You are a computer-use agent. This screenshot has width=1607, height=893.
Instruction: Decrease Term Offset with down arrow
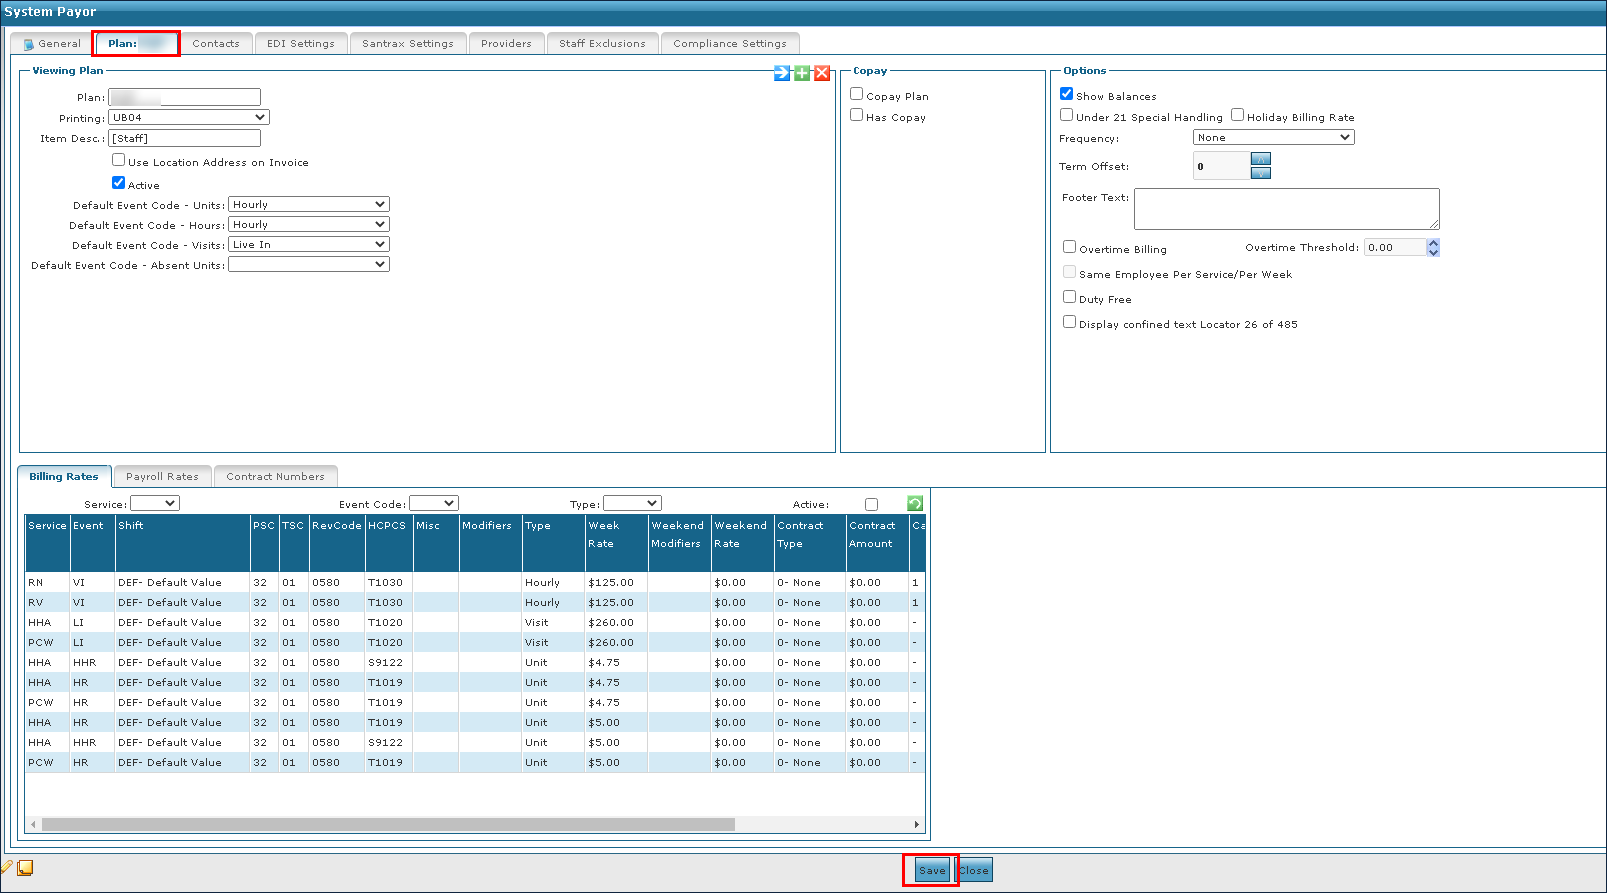click(1261, 173)
